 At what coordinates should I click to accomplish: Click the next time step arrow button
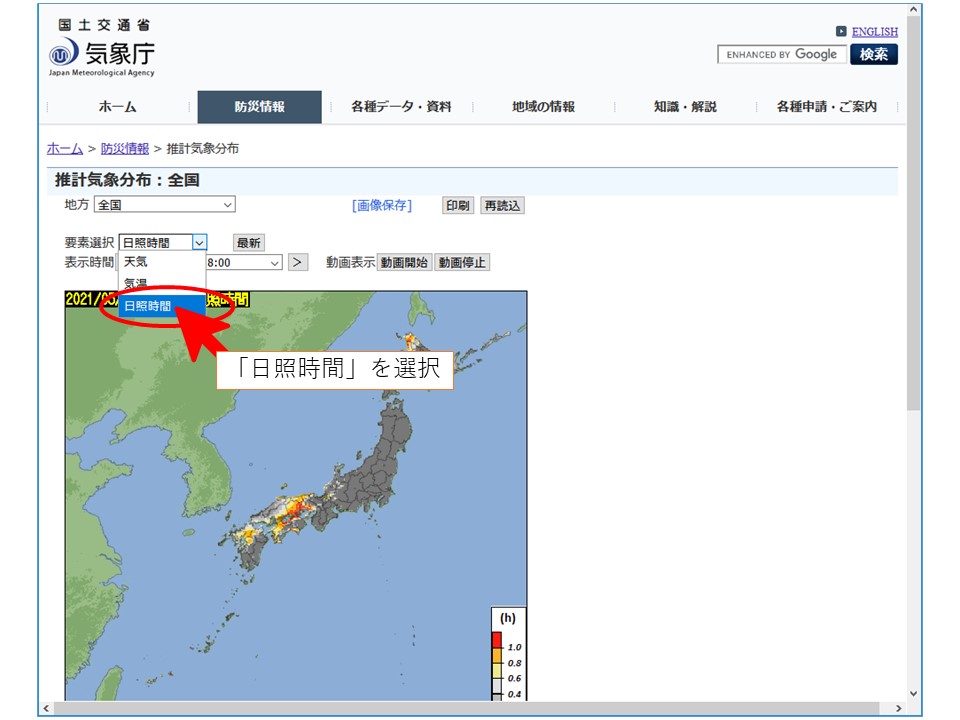pyautogui.click(x=298, y=262)
